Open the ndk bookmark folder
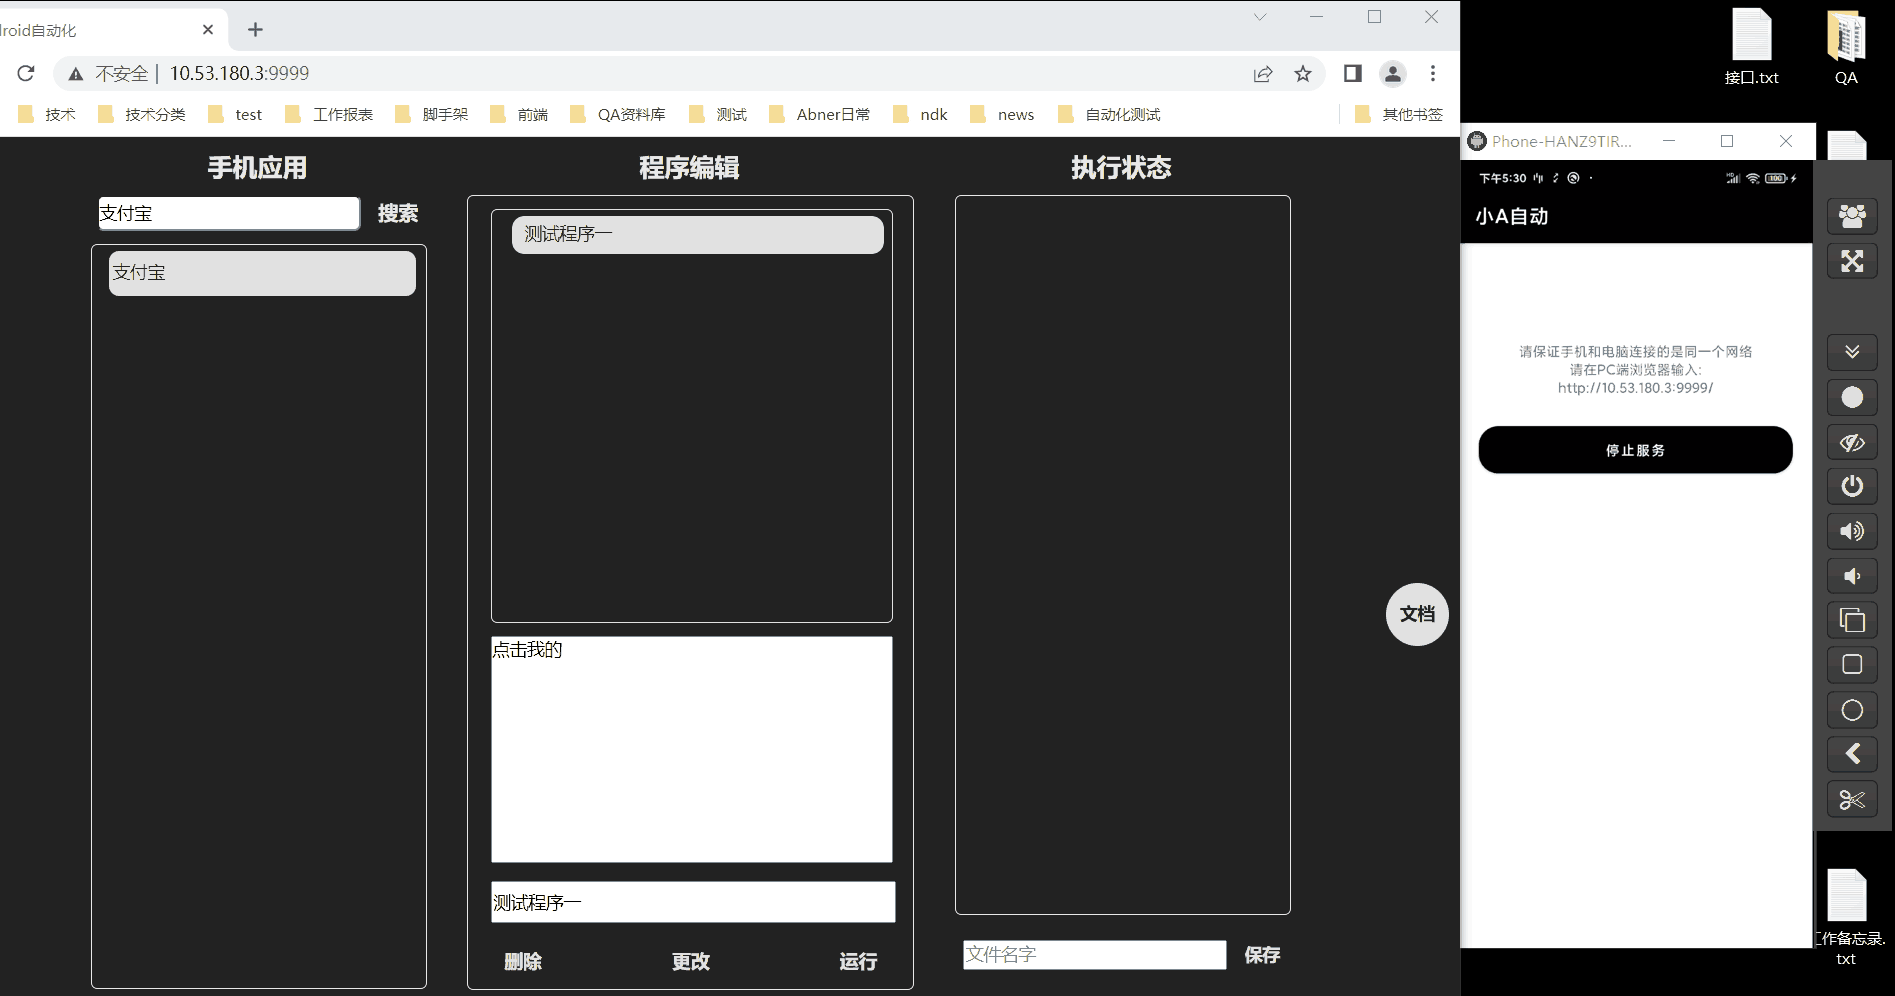Viewport: 1895px width, 996px height. coord(920,114)
